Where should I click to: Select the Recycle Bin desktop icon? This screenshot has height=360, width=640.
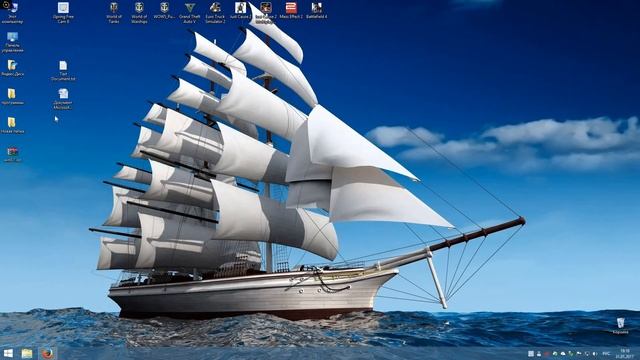(620, 326)
